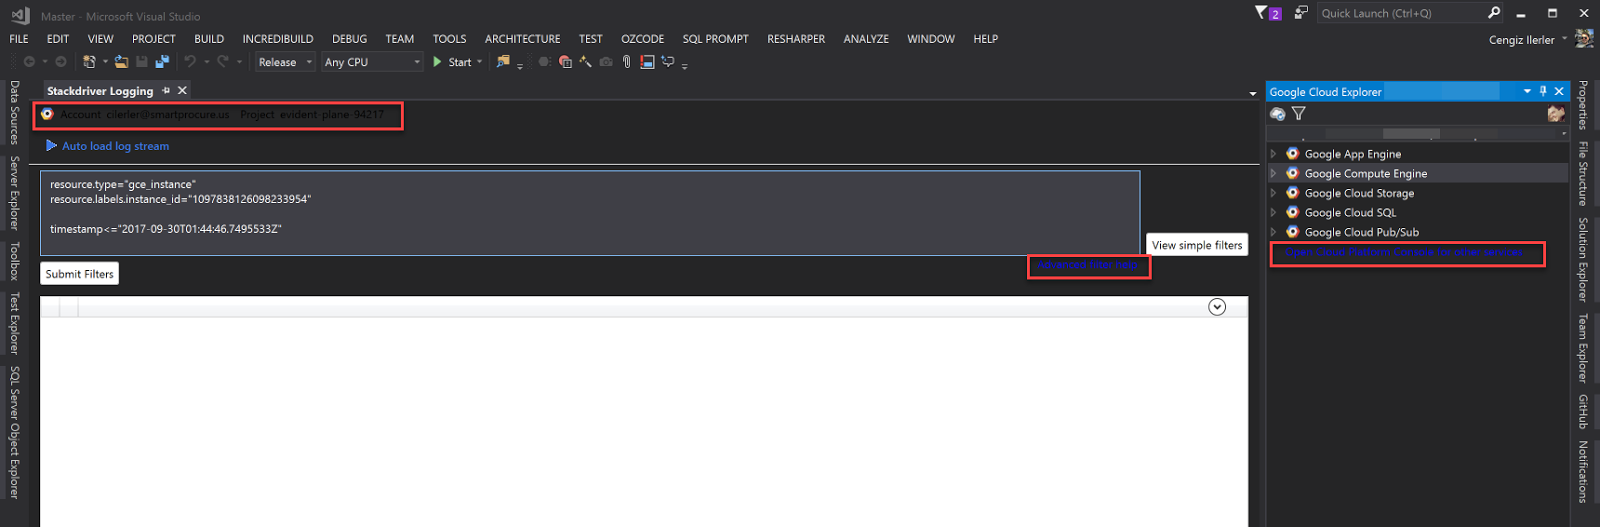Click the Undo arrow in toolbar
The height and width of the screenshot is (527, 1600).
pos(190,62)
